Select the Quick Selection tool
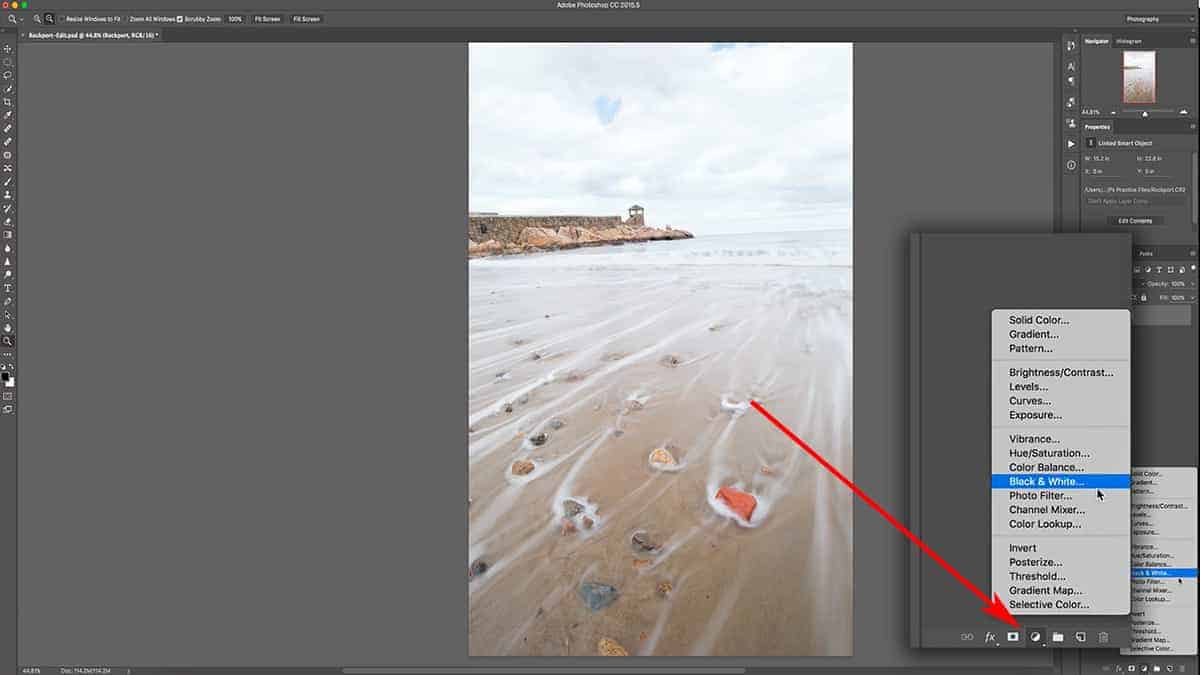 click(x=8, y=89)
